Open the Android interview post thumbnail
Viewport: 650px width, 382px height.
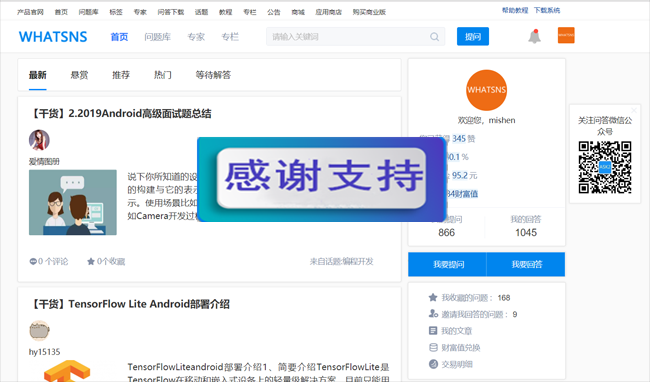click(73, 202)
